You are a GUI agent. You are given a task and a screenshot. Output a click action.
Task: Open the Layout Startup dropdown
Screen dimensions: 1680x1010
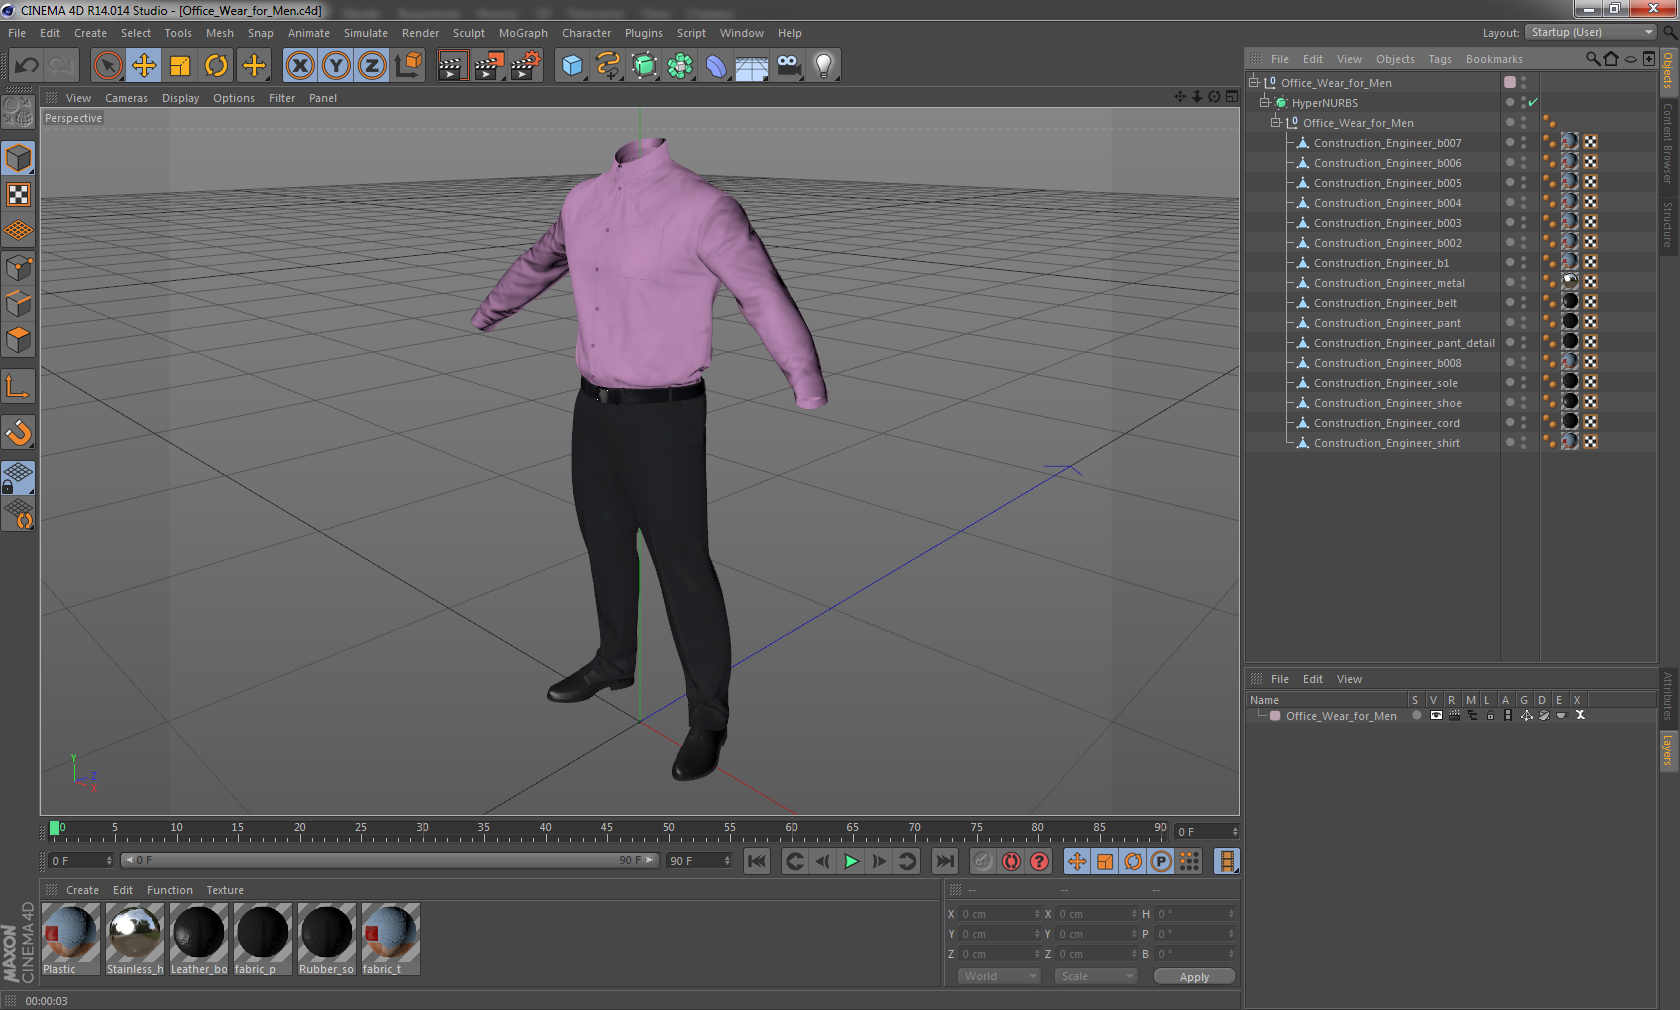pyautogui.click(x=1591, y=33)
